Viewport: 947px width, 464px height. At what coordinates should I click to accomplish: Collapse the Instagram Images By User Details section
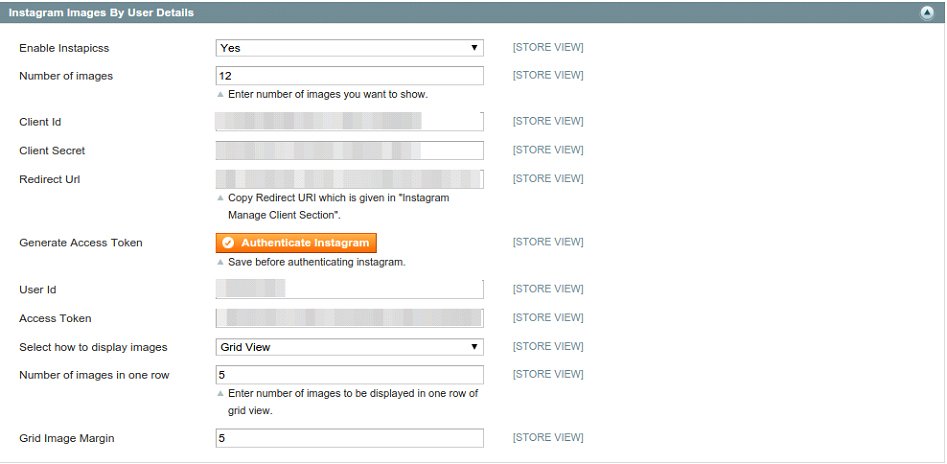[x=928, y=13]
